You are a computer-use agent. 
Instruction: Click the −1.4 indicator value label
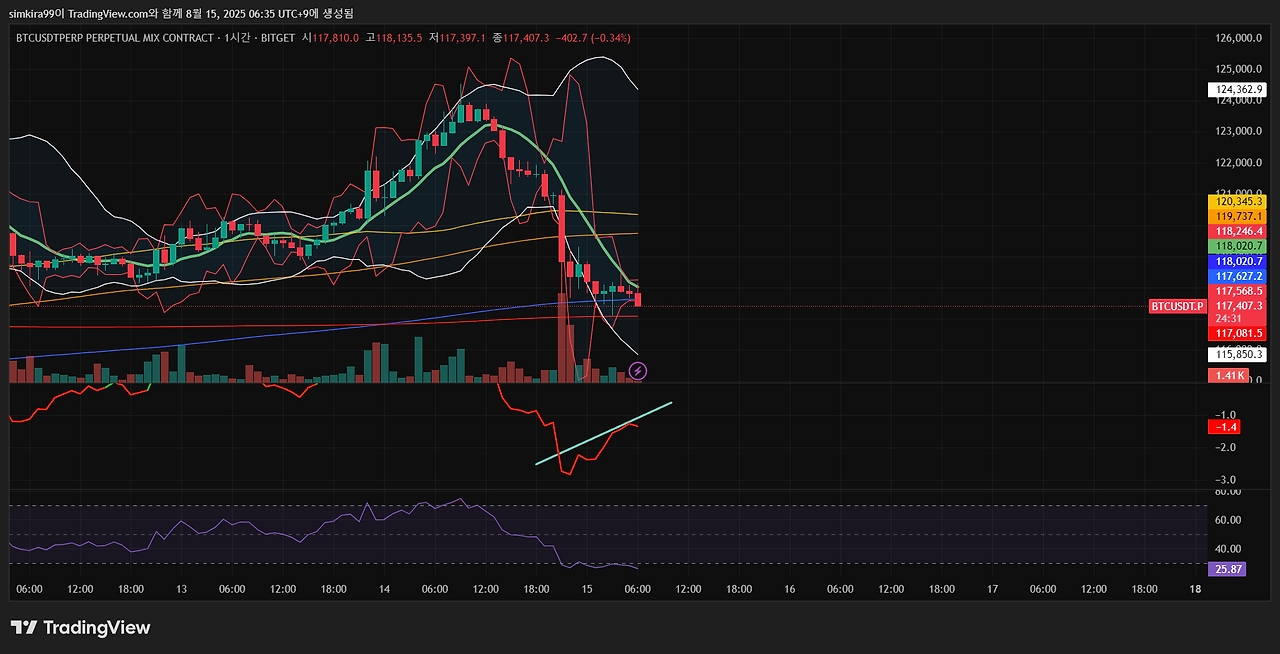coord(1224,427)
